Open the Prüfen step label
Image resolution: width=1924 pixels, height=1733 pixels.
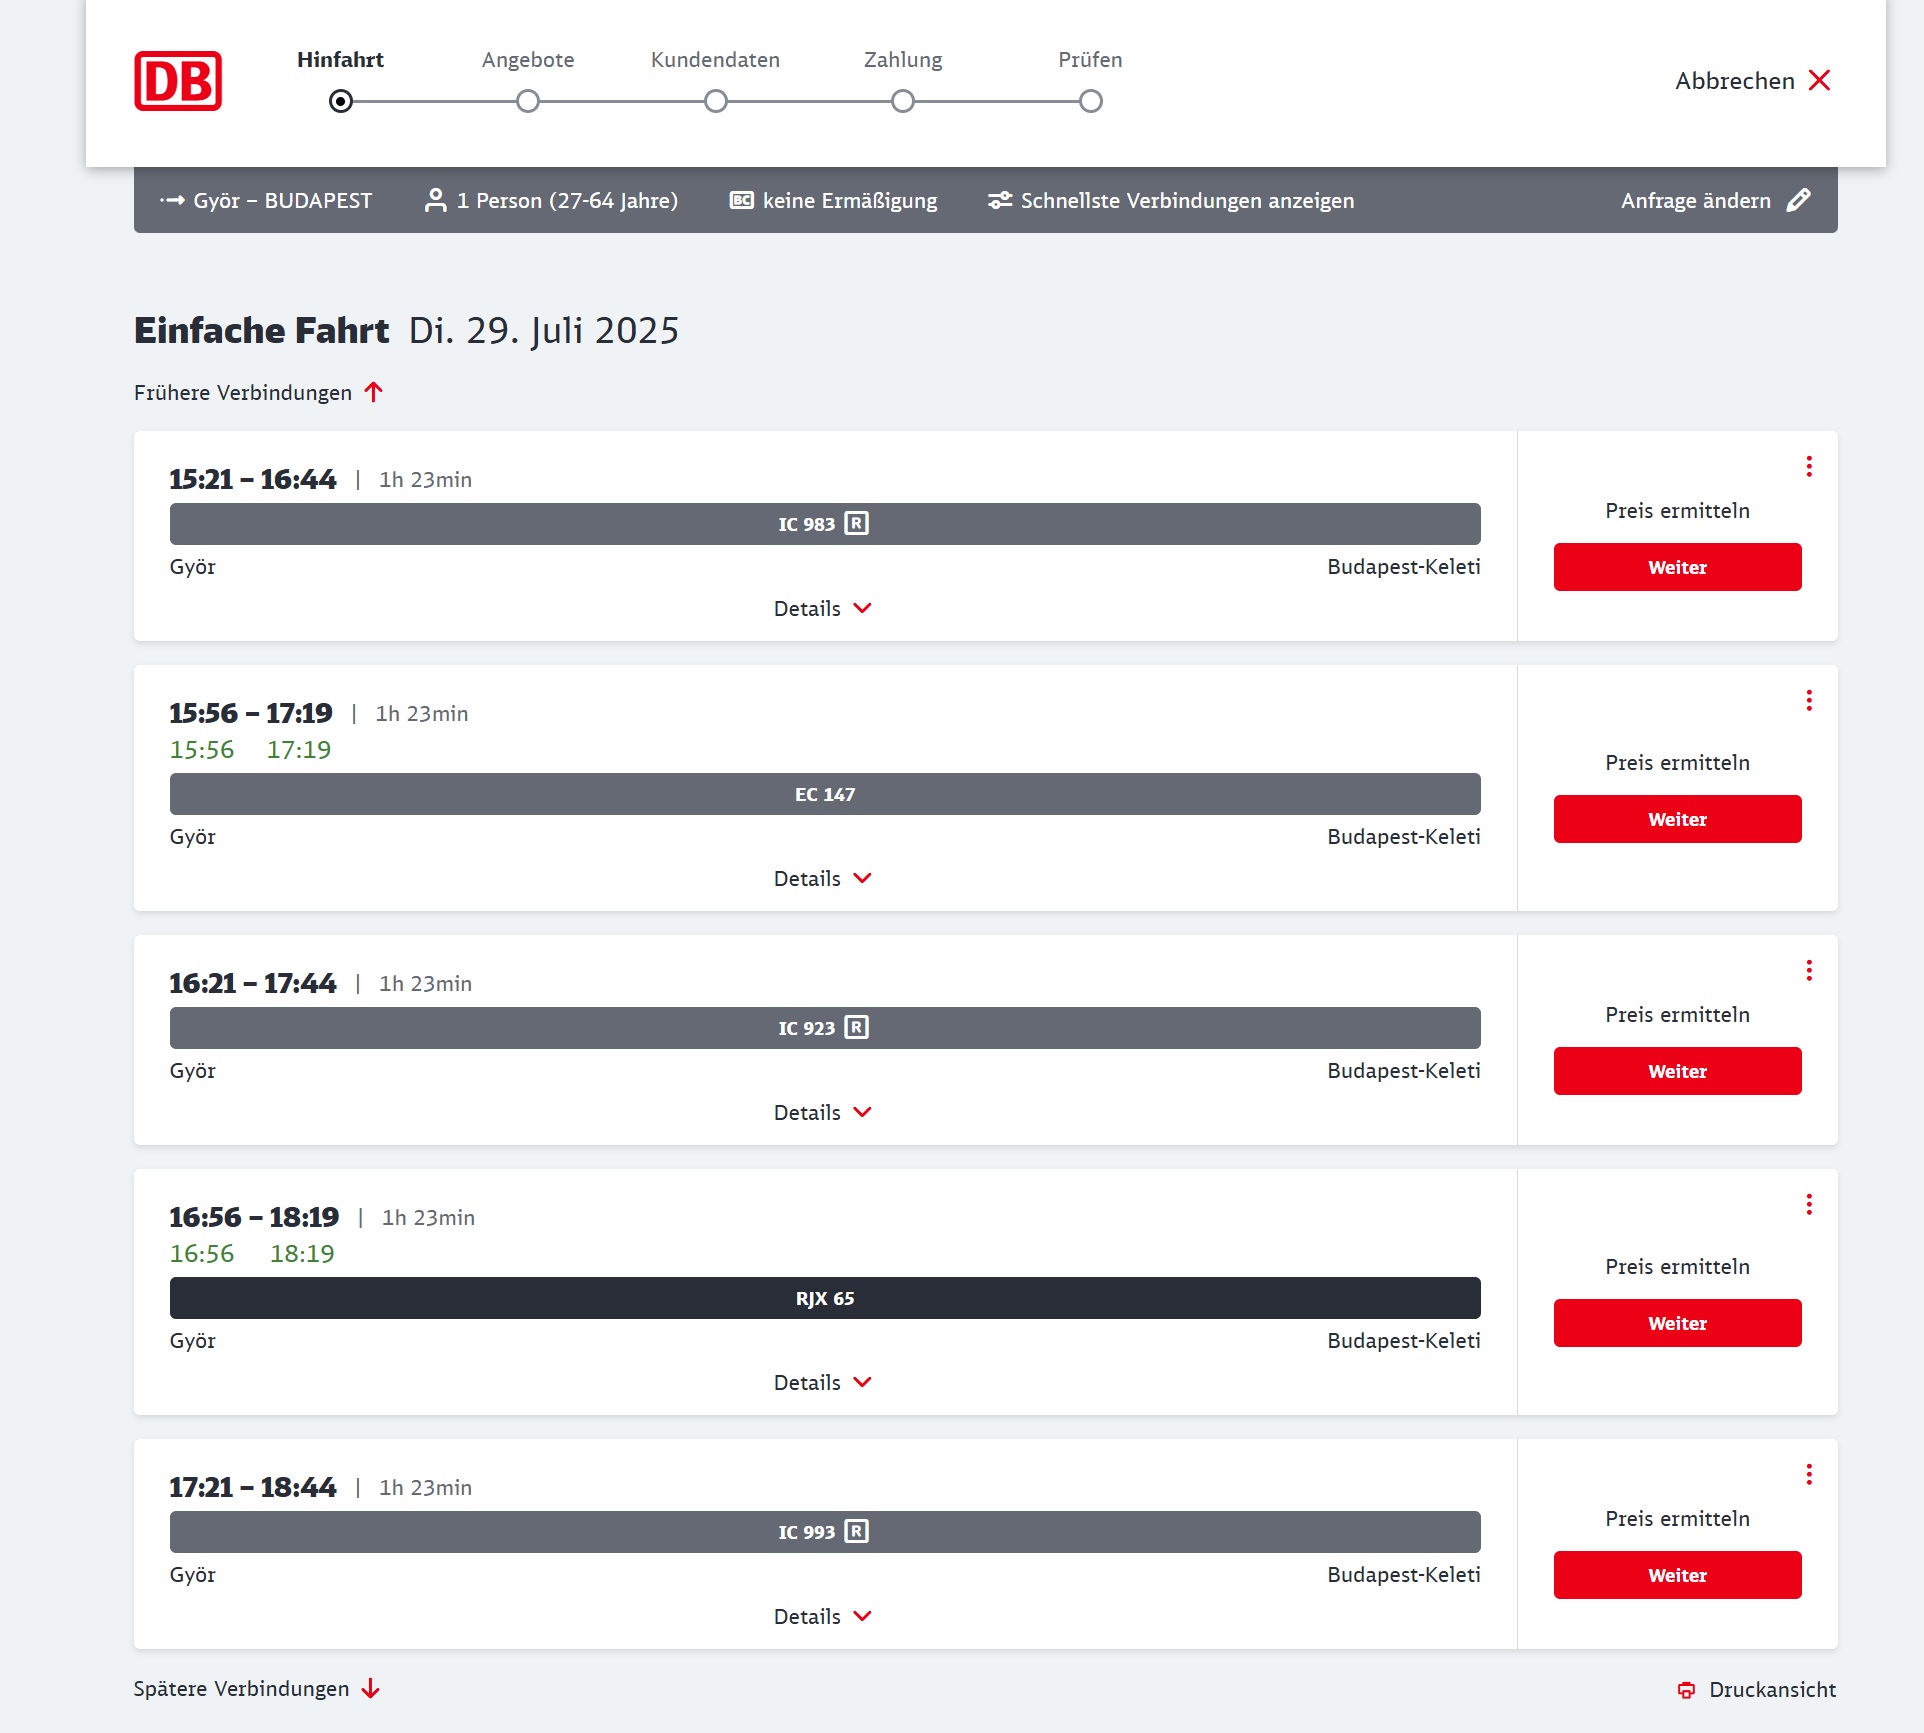1090,60
